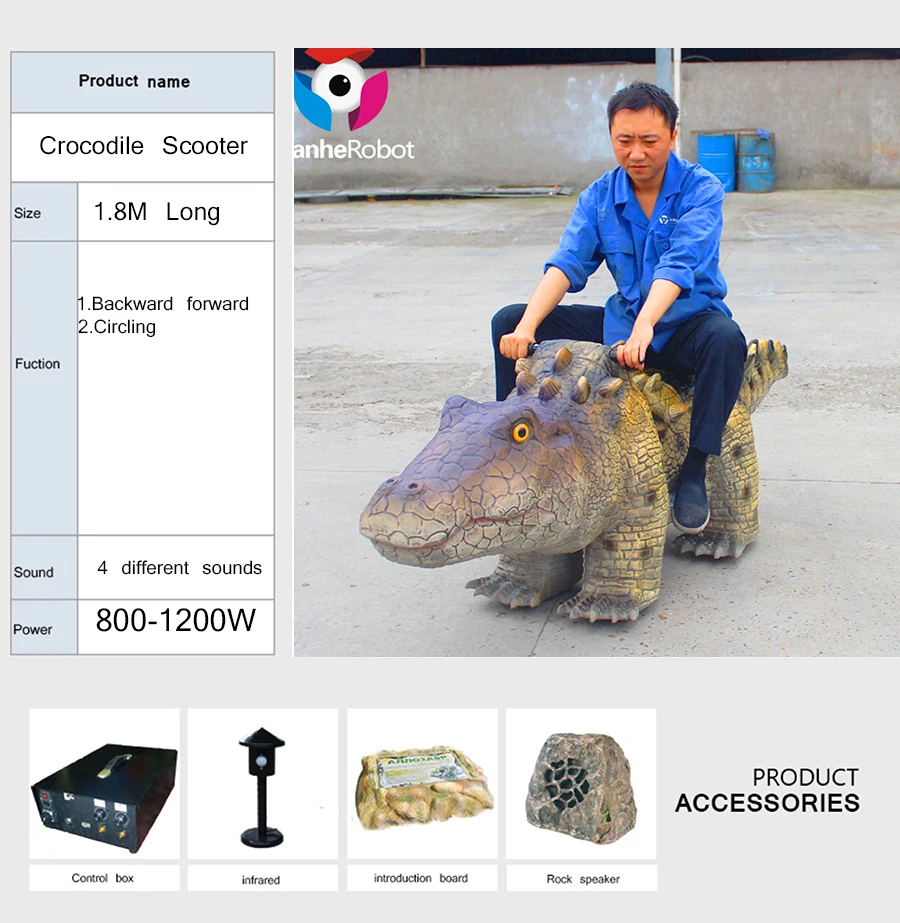
Task: Select the Crocodile Scooter title text
Action: pos(143,146)
